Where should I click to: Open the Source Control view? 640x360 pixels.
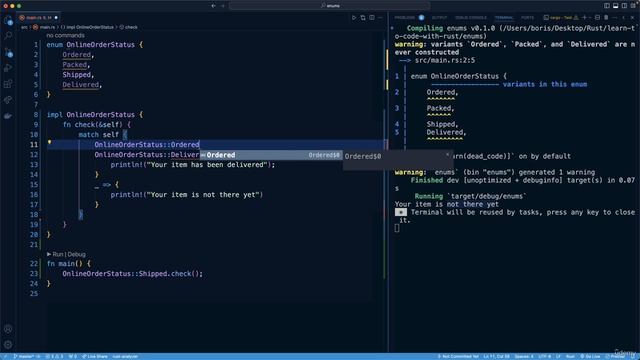click(8, 52)
